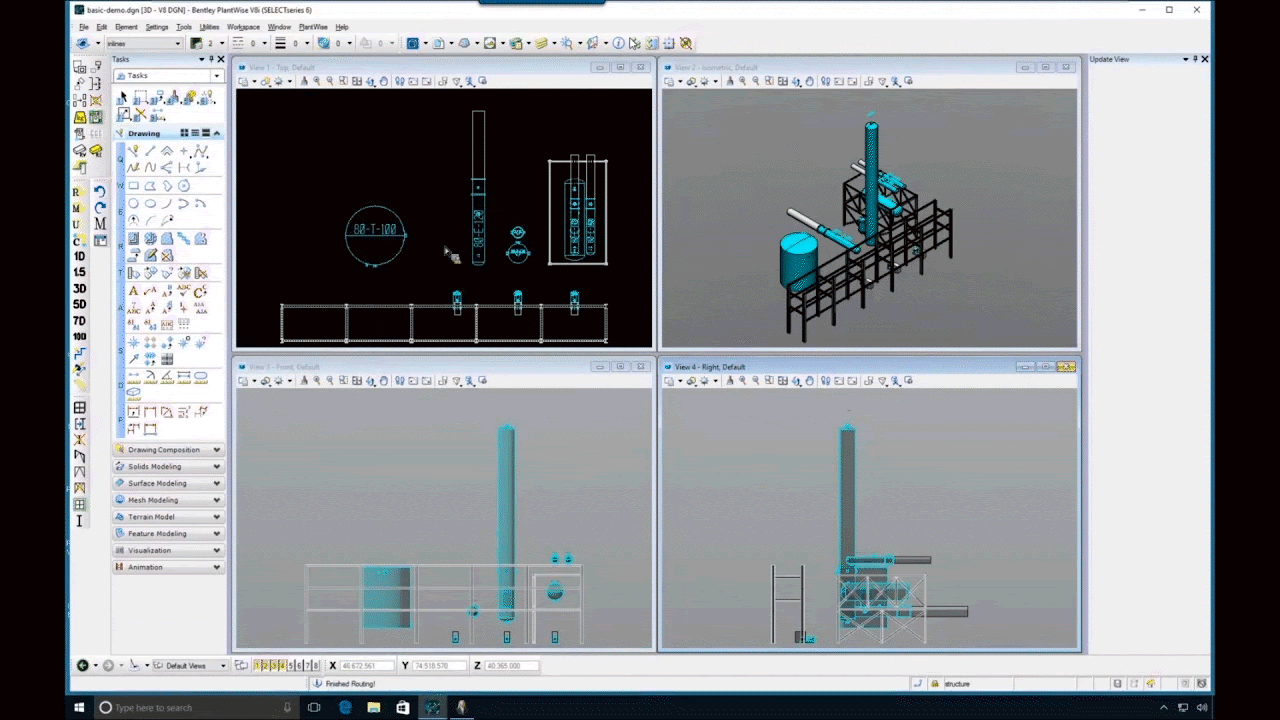The image size is (1280, 720).
Task: Select the Place Block rectangle tool
Action: pyautogui.click(x=134, y=186)
